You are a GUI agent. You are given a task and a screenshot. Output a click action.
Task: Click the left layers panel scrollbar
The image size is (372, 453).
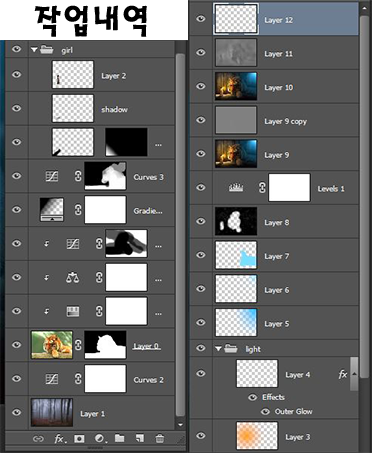[180, 235]
